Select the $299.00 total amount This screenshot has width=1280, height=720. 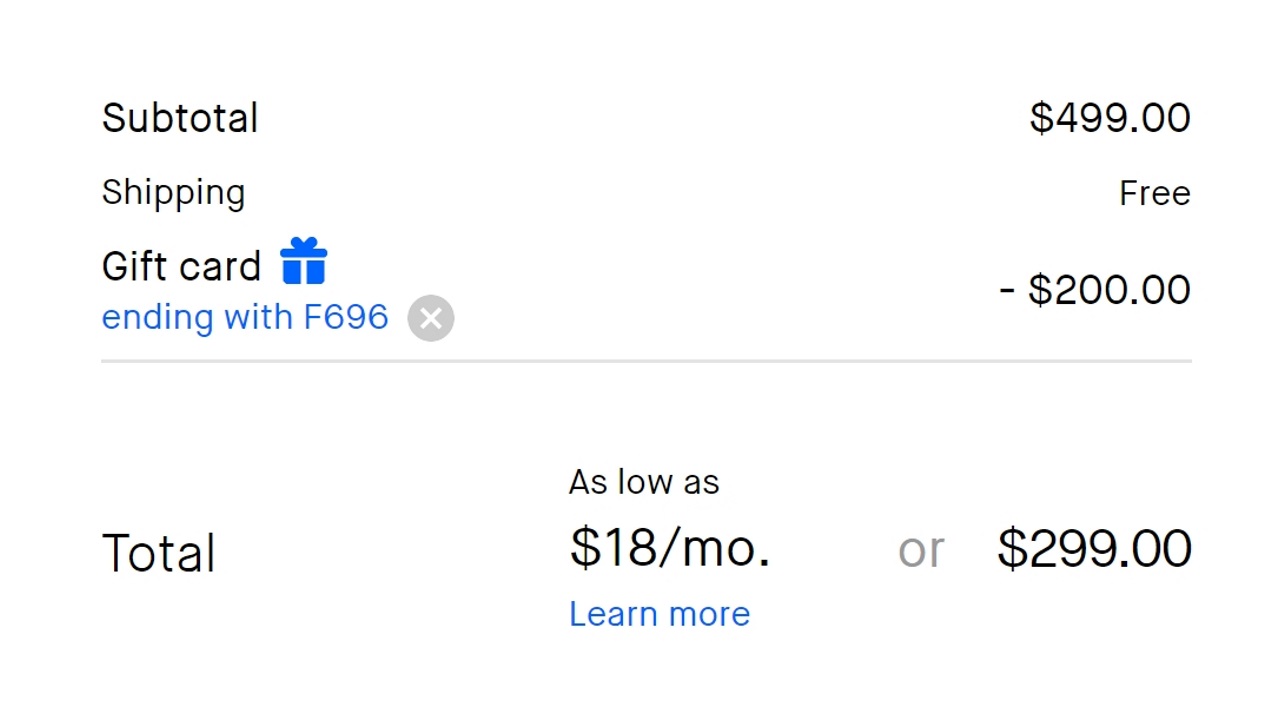click(1094, 549)
